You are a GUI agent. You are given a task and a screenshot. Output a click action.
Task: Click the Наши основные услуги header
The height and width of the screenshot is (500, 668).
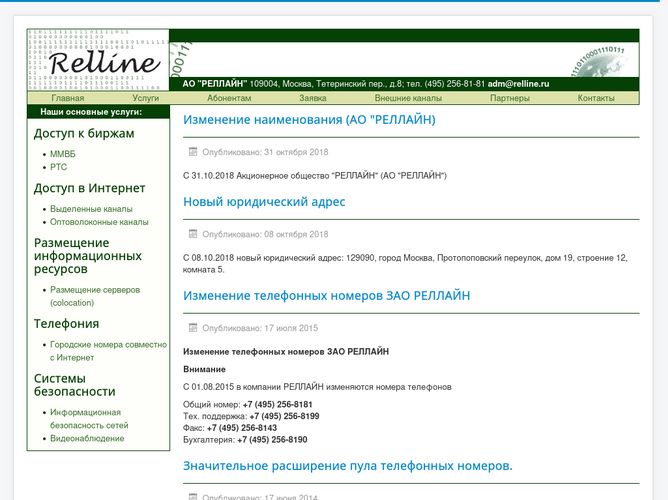click(x=91, y=112)
